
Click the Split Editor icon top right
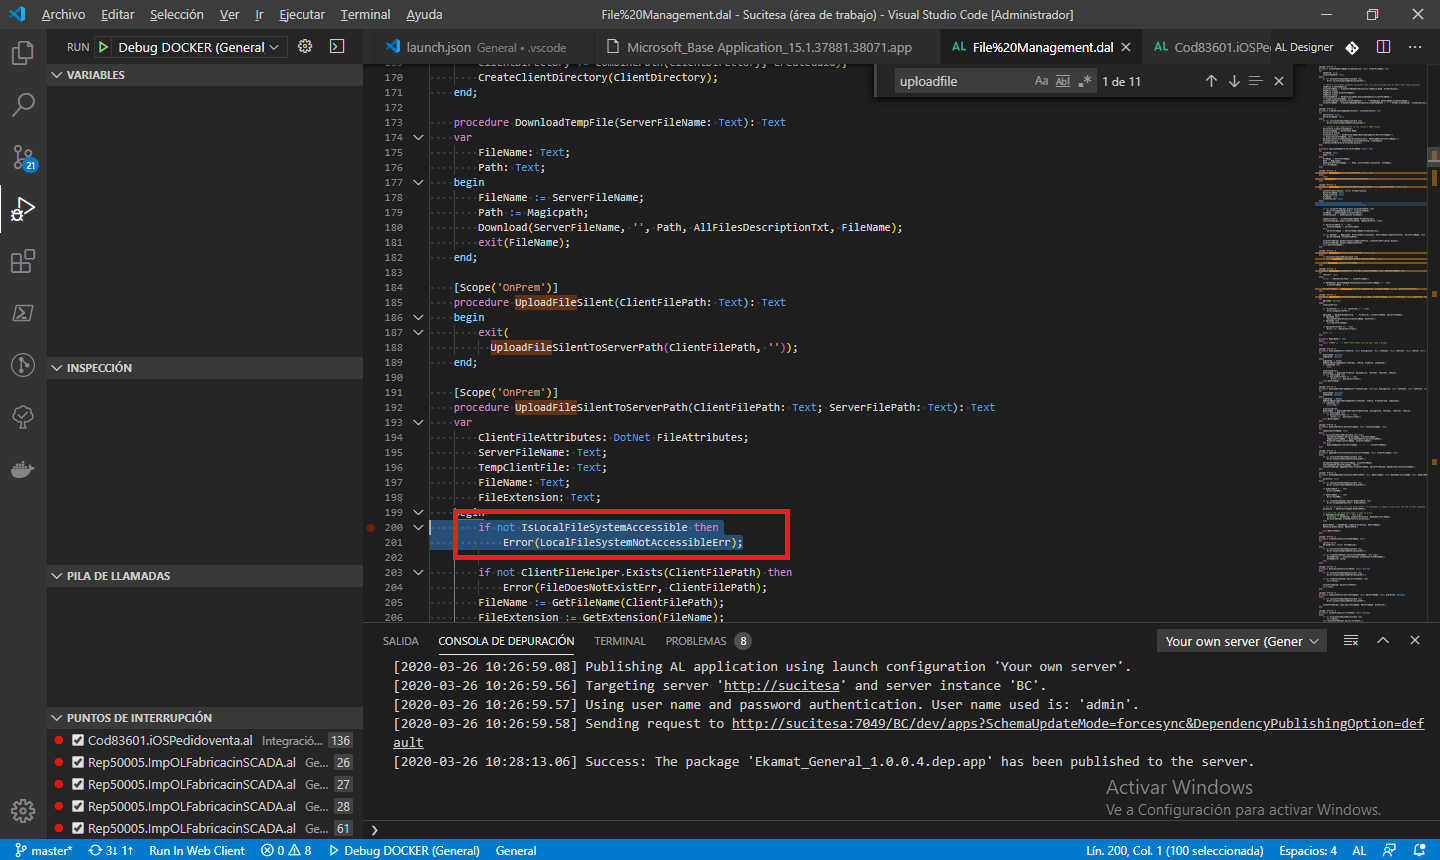[x=1383, y=46]
